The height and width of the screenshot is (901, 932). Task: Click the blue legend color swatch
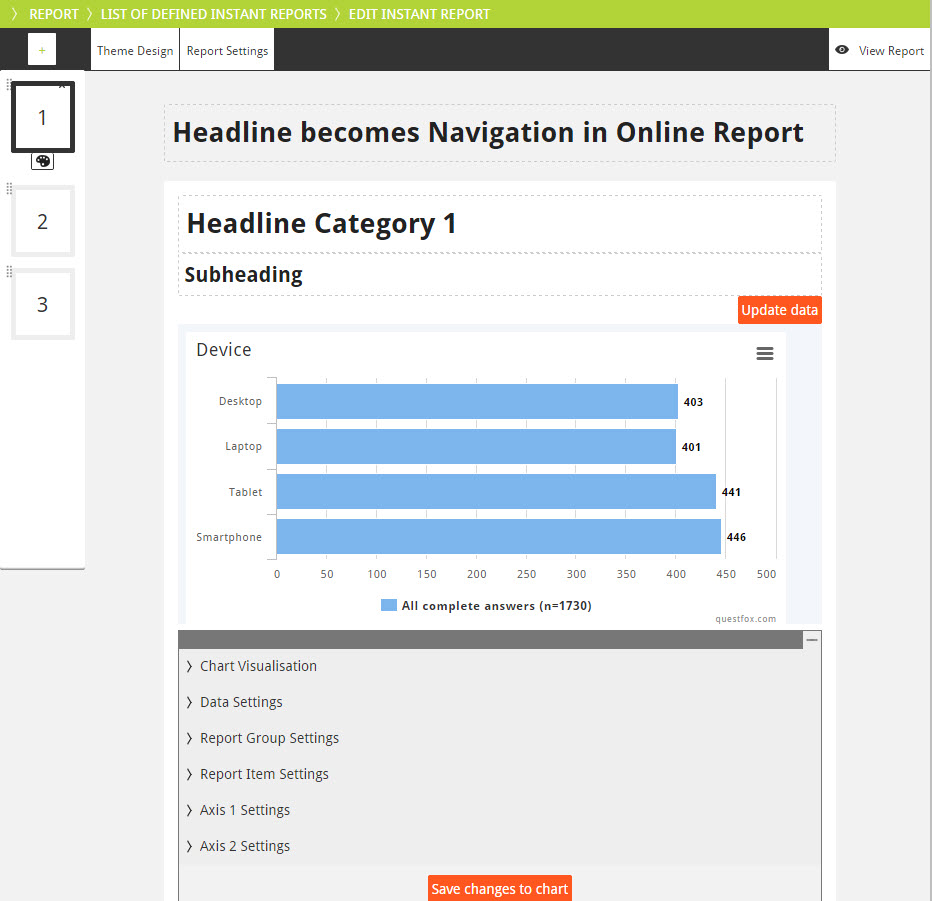389,605
